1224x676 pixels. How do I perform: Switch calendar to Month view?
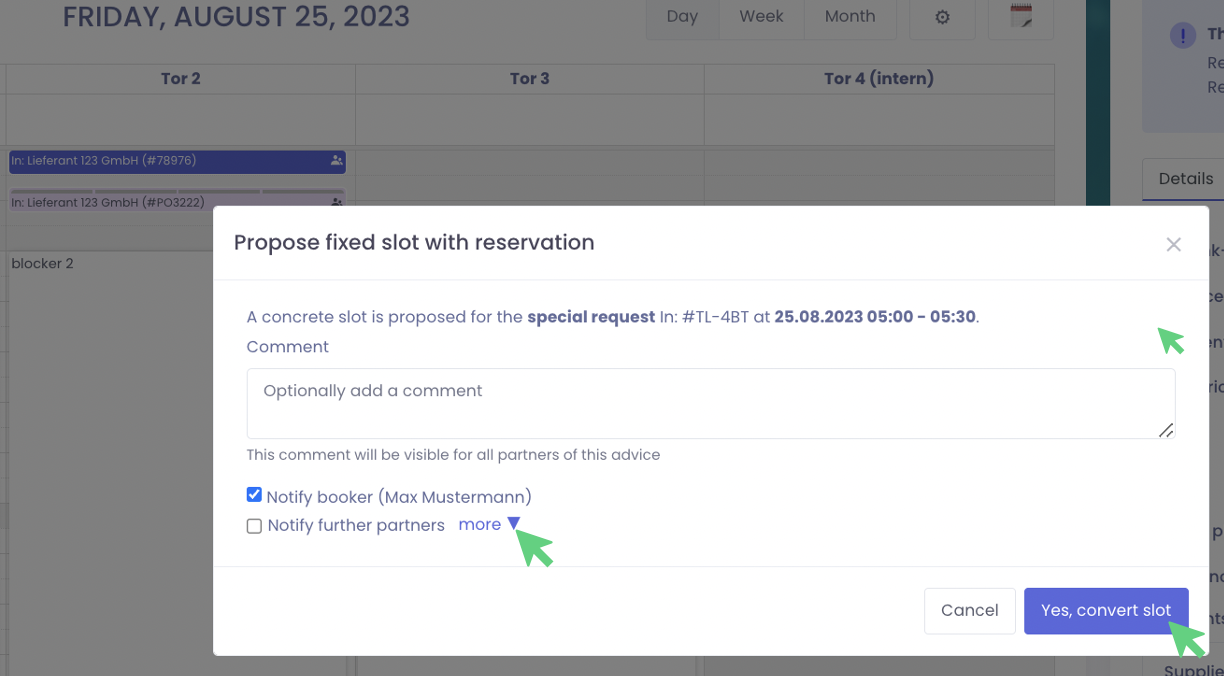[x=849, y=17]
